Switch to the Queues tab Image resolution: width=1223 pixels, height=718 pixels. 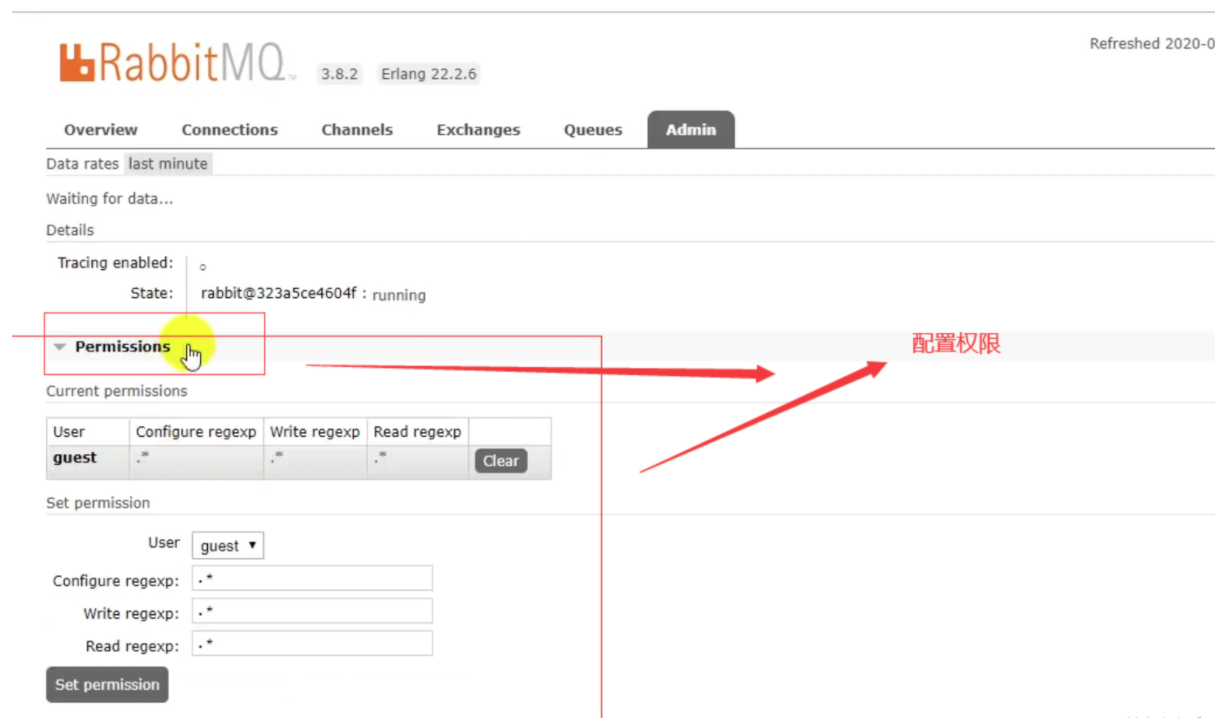tap(593, 130)
